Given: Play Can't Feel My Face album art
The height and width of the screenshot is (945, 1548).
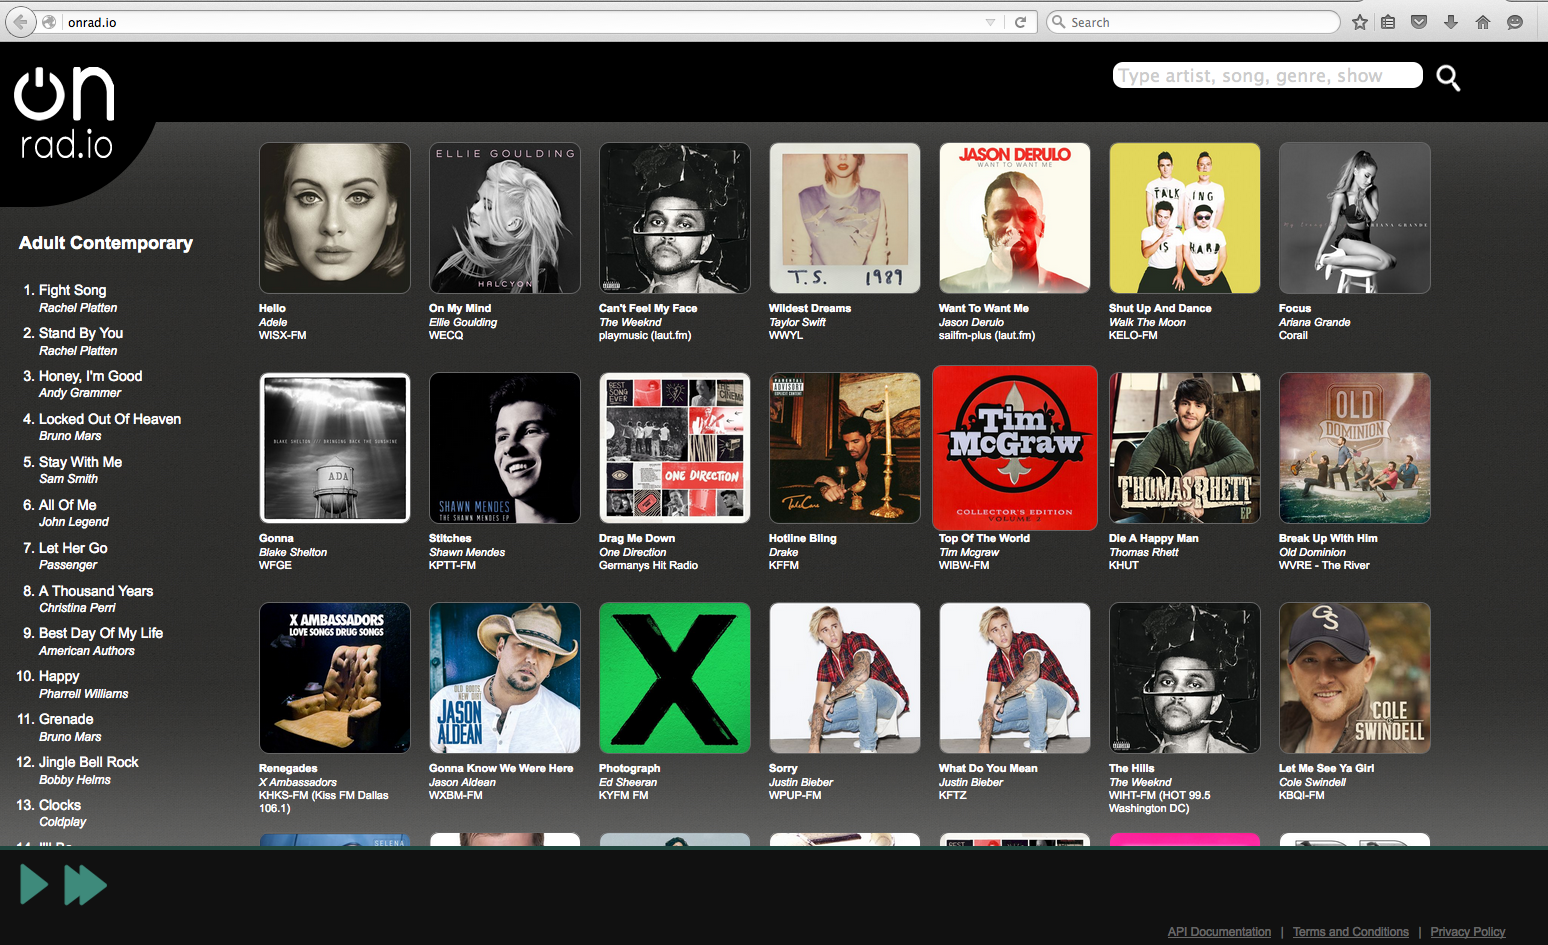Looking at the screenshot, I should pyautogui.click(x=675, y=218).
